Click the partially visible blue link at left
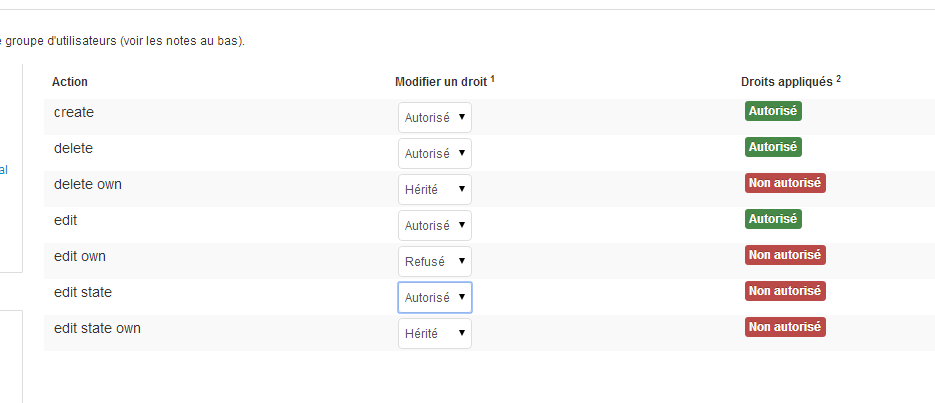 pos(4,170)
